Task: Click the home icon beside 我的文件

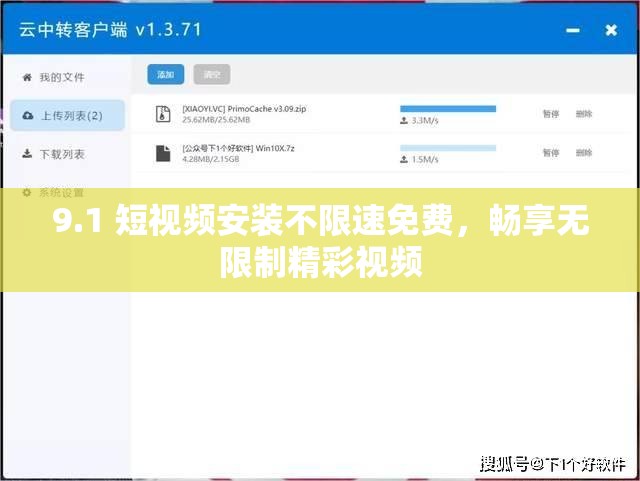Action: 27,77
